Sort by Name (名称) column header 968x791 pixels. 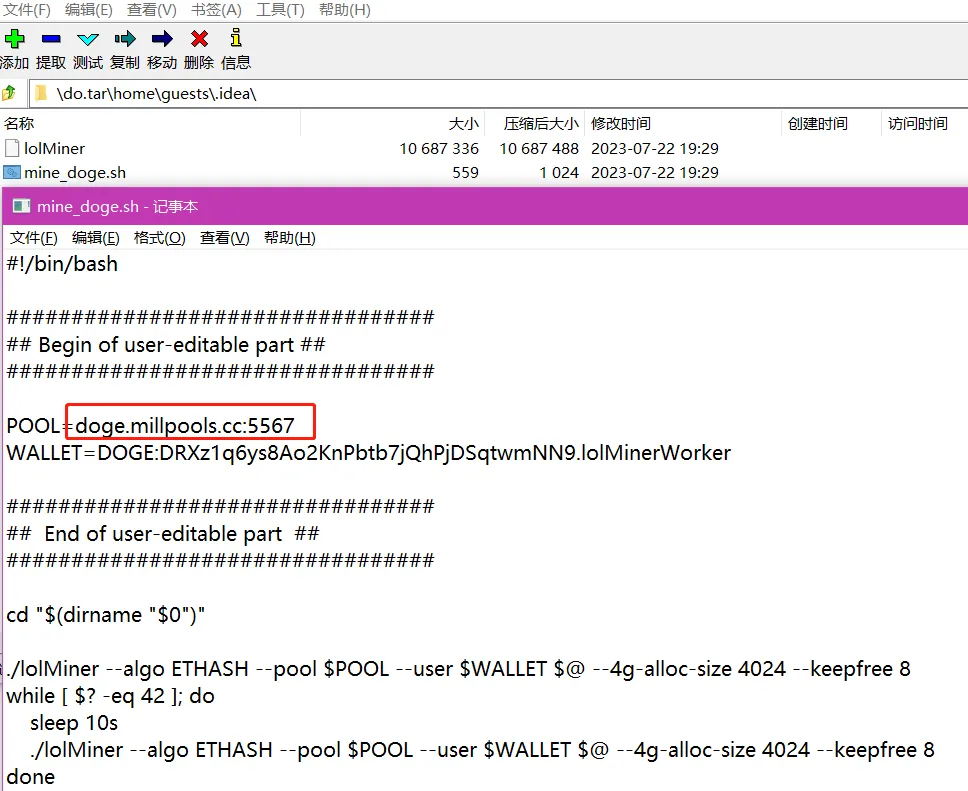pyautogui.click(x=20, y=124)
